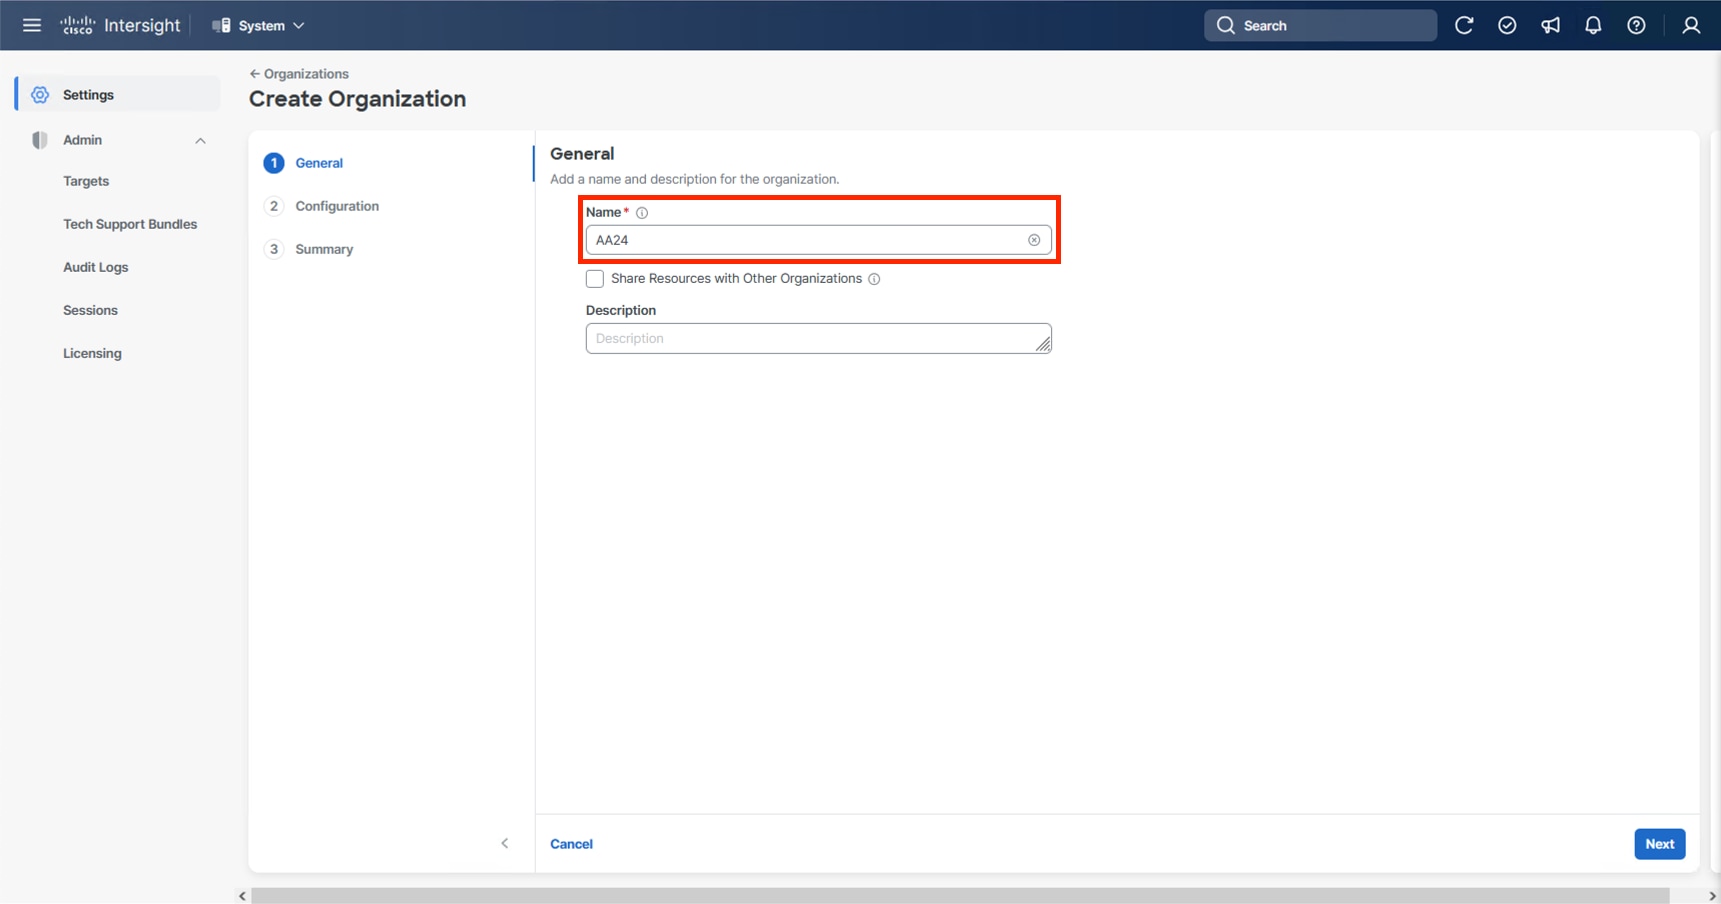The width and height of the screenshot is (1721, 904).
Task: Click the info icon beside Share Resources
Action: tap(874, 279)
